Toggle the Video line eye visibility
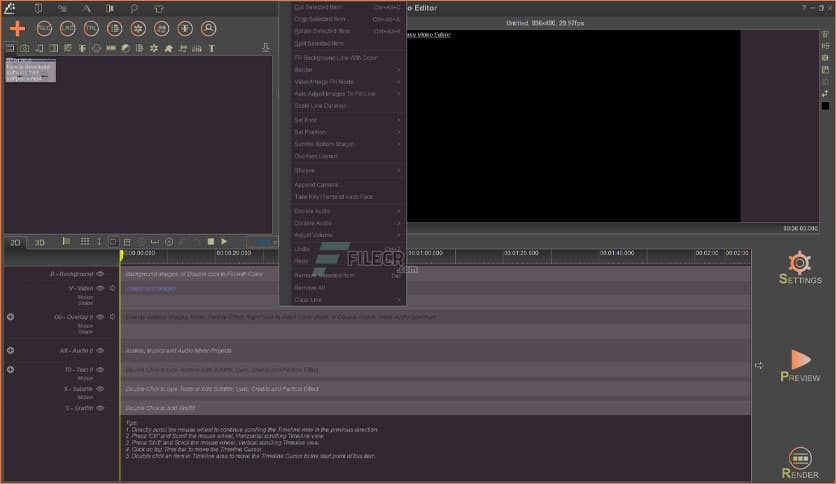836x484 pixels. point(100,288)
